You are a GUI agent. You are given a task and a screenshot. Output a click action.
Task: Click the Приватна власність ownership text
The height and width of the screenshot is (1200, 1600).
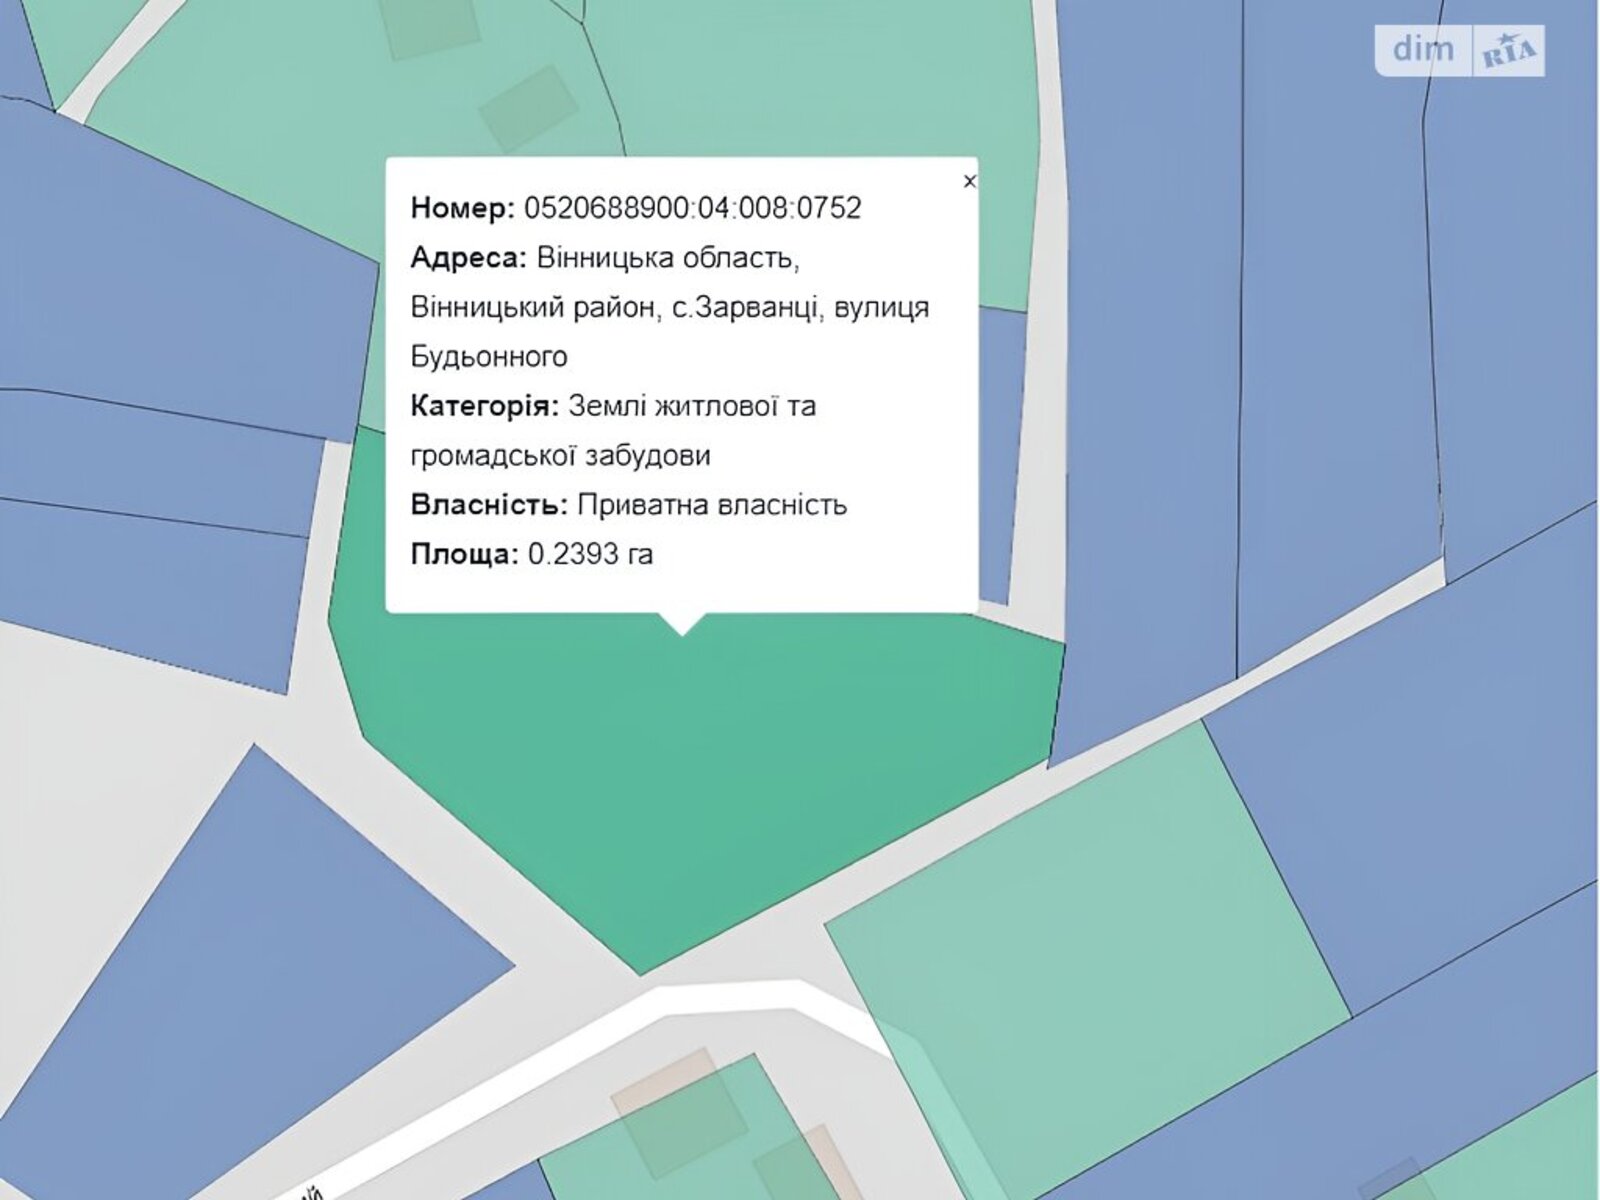click(712, 505)
